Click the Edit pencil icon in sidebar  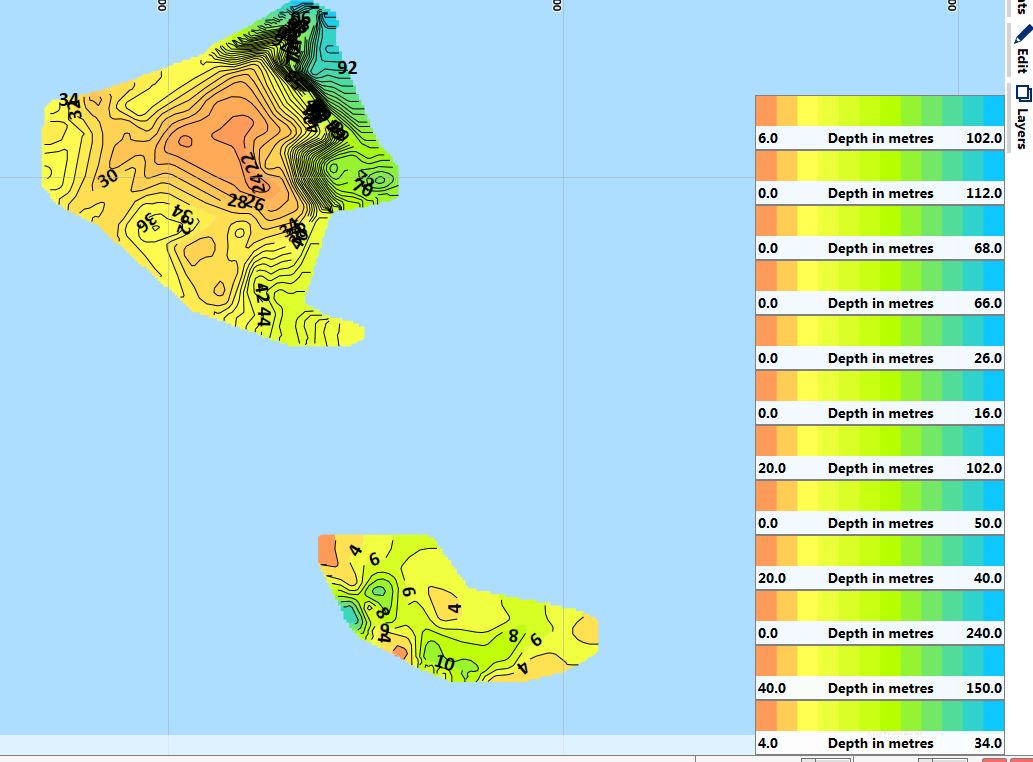tap(1022, 36)
